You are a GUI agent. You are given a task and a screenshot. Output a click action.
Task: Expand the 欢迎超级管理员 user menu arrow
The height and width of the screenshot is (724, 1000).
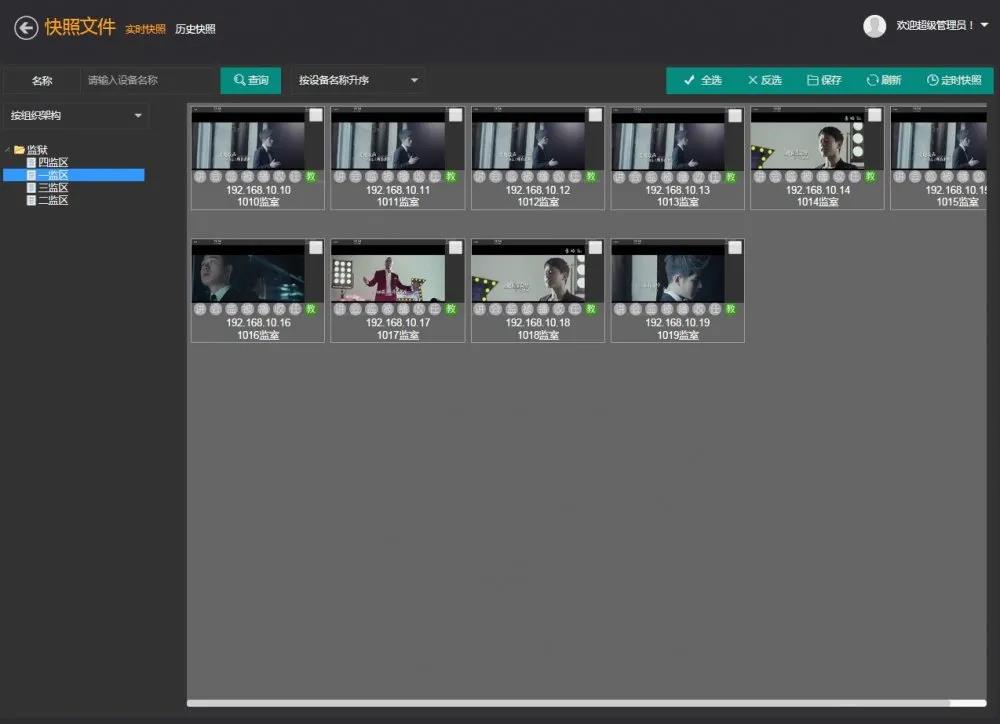point(984,26)
